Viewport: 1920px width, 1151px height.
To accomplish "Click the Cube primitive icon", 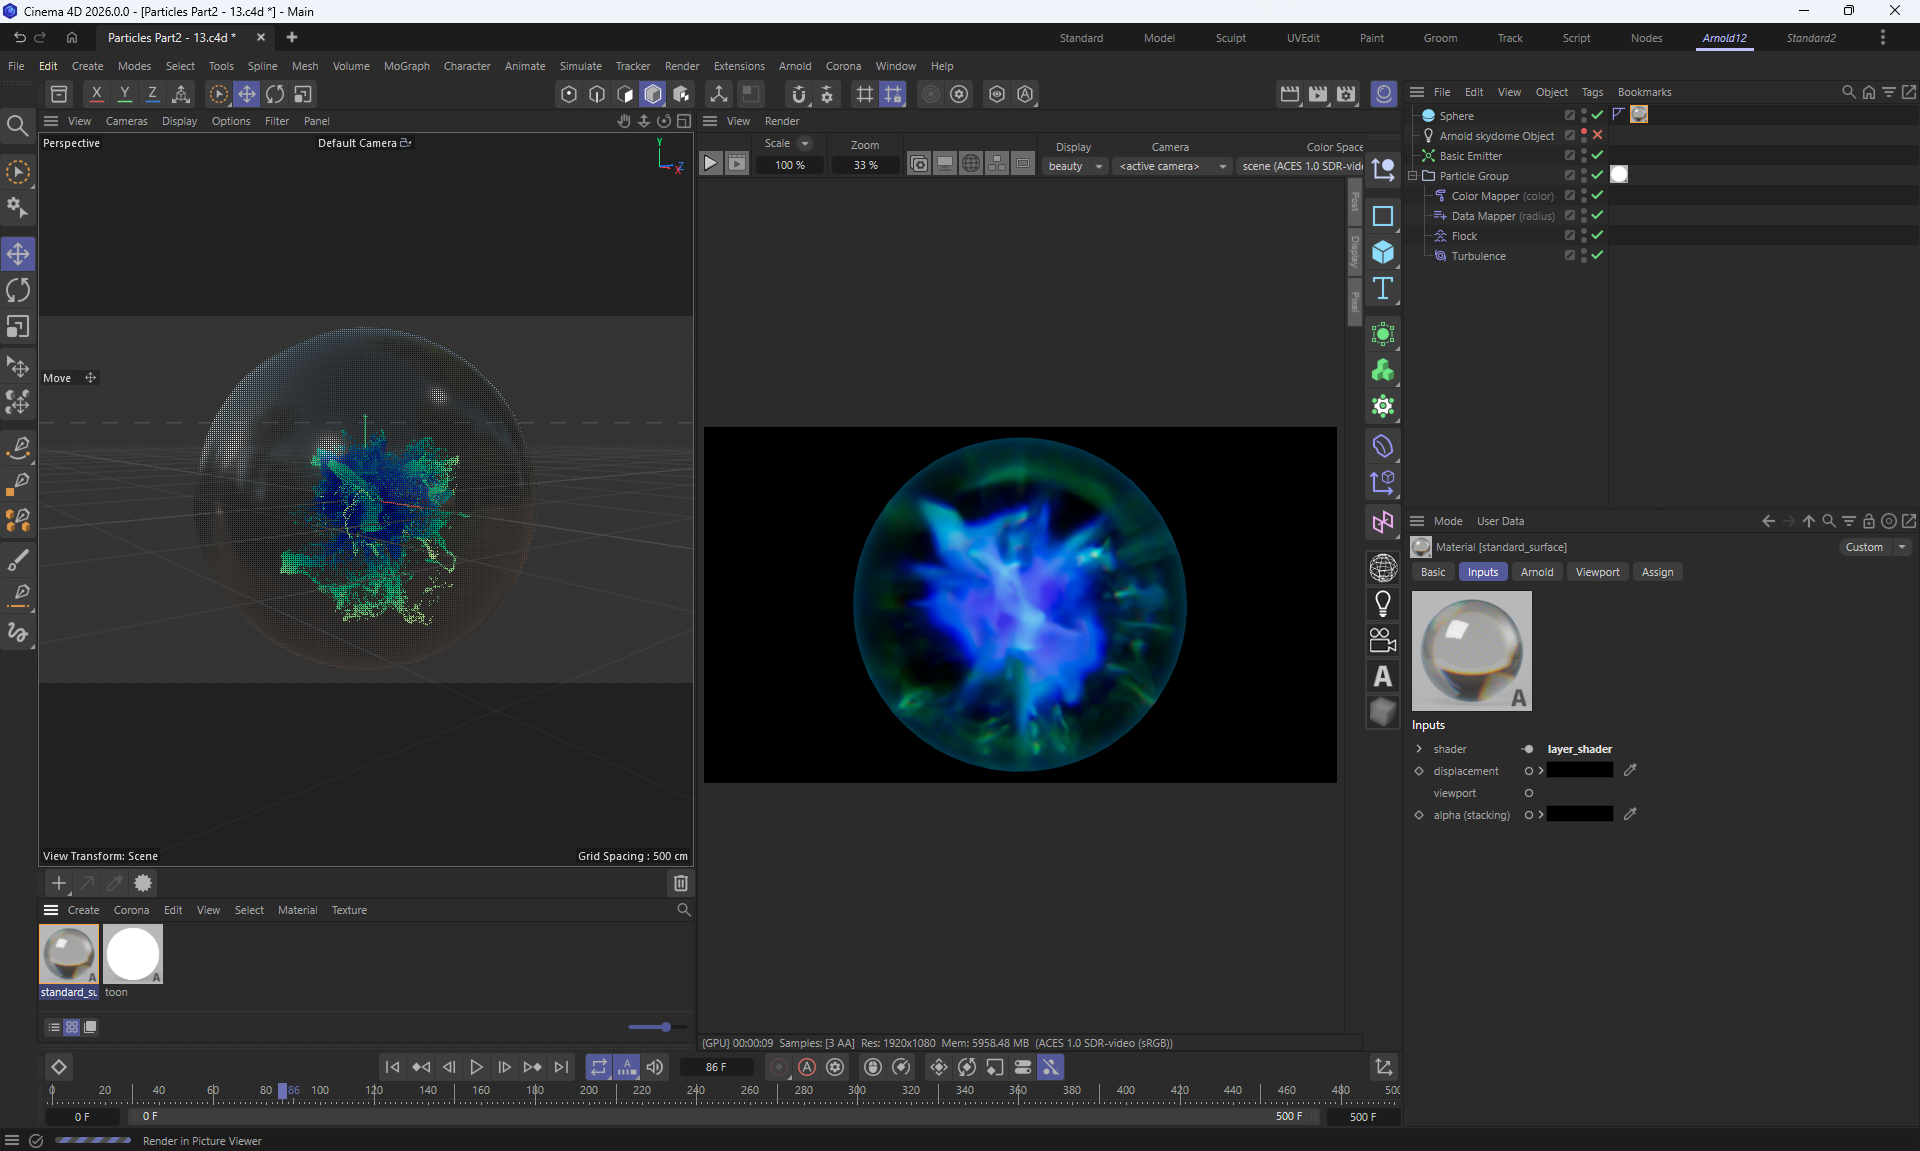I will [1383, 252].
